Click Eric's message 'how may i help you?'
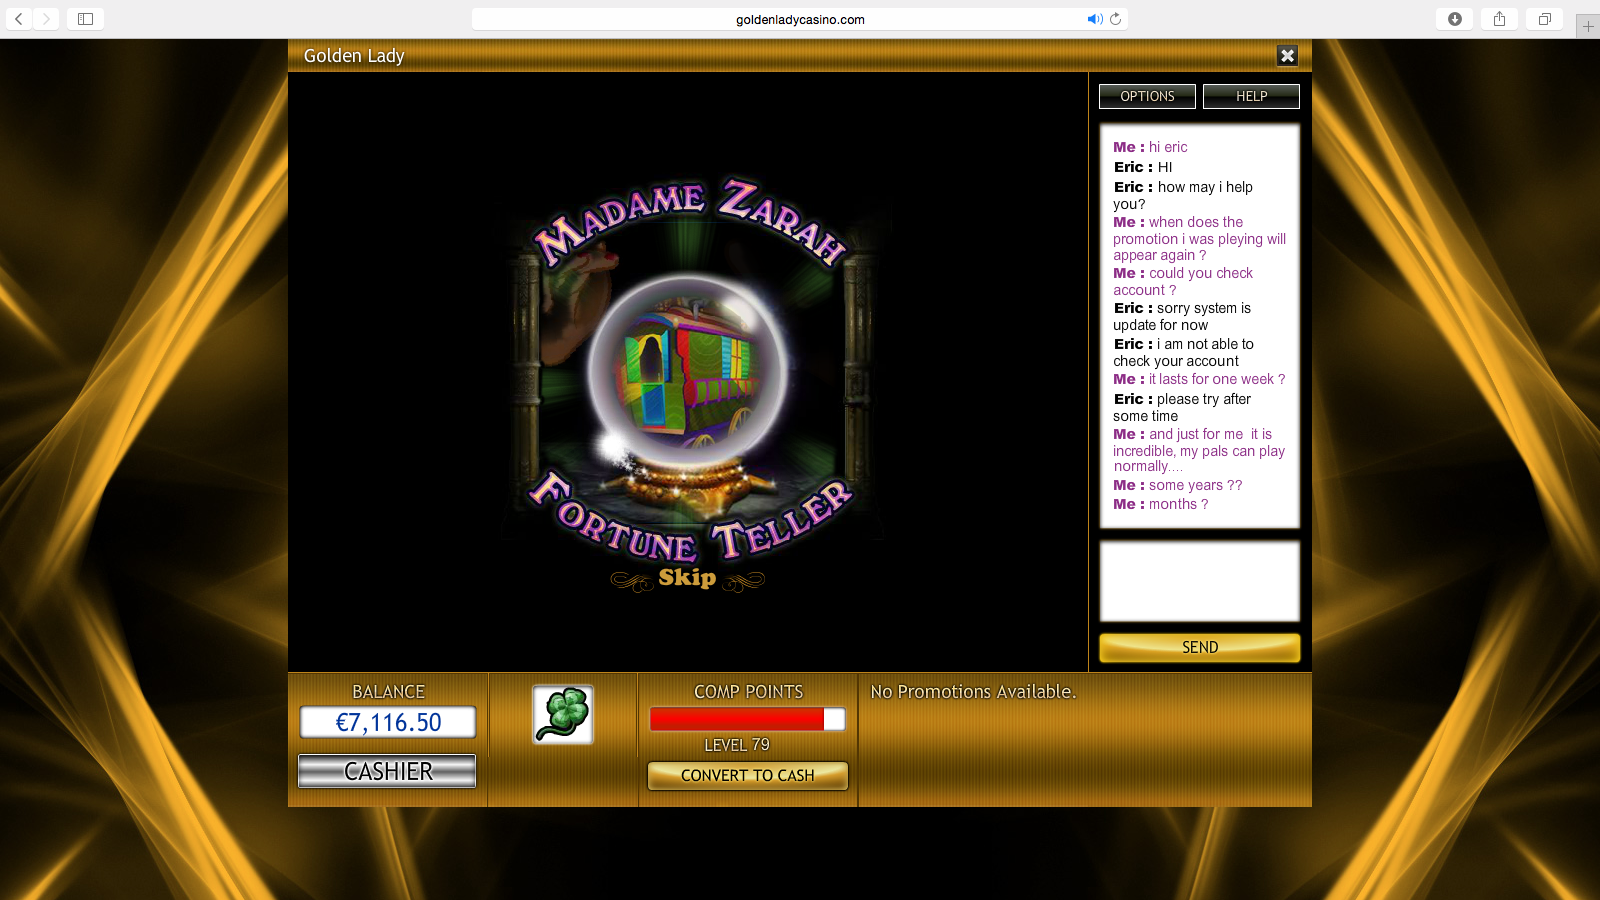The image size is (1600, 900). click(1183, 195)
